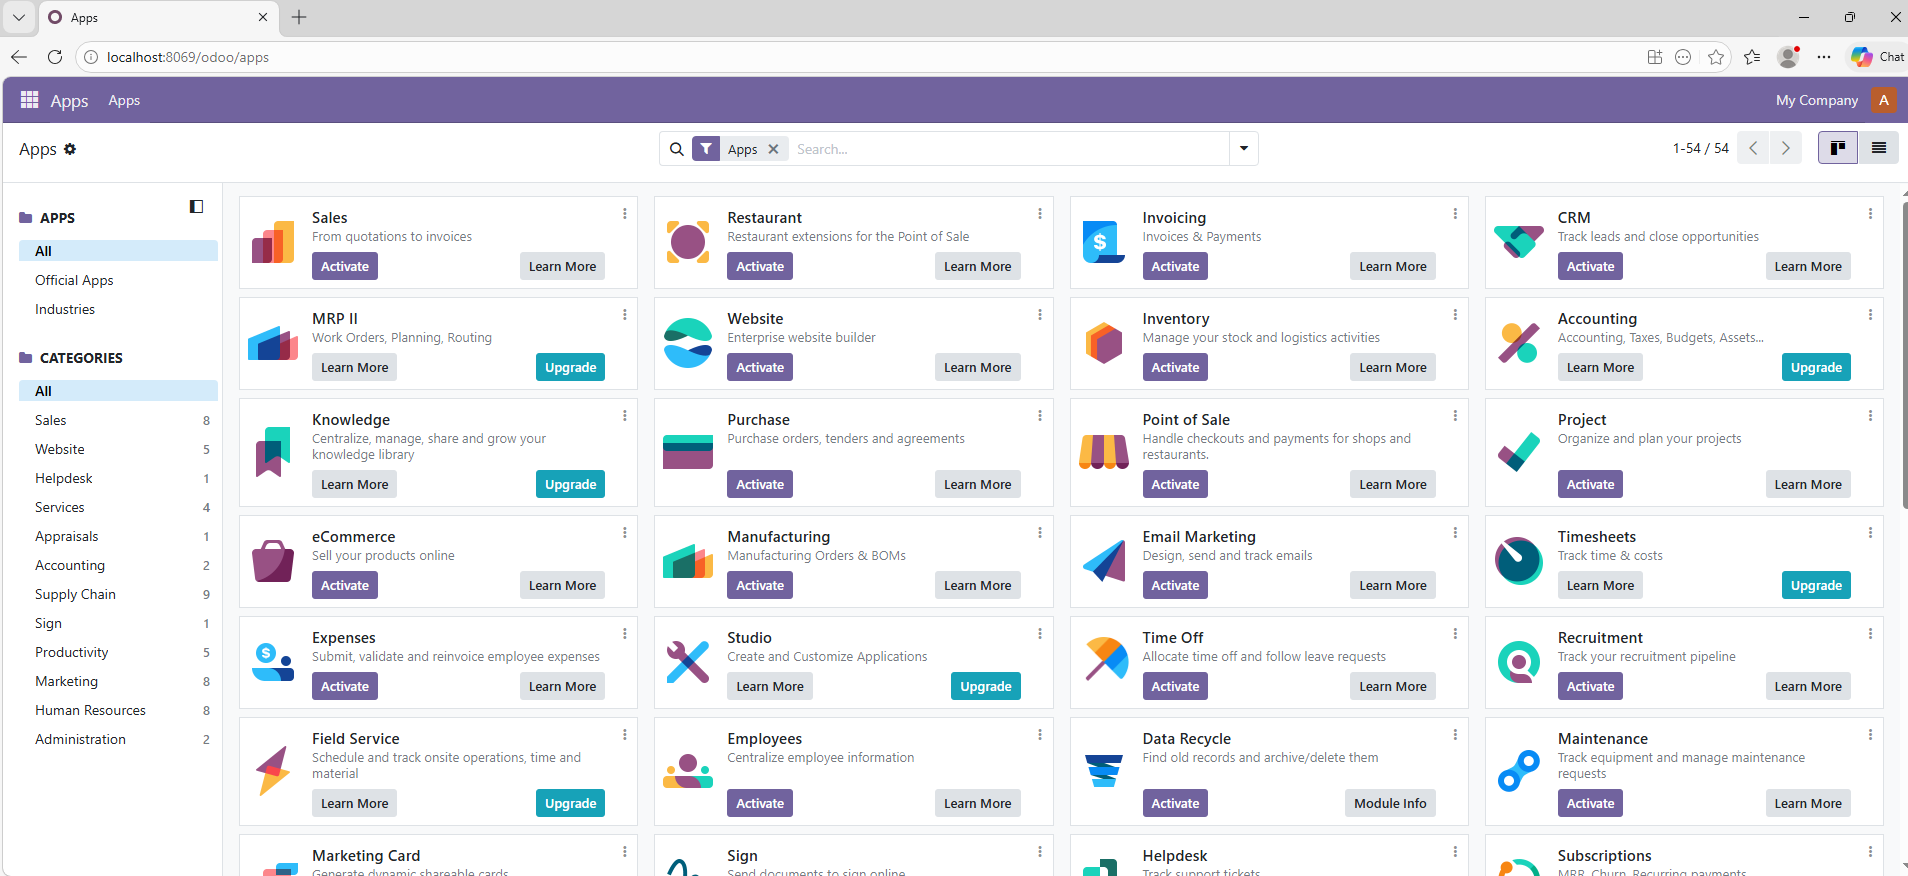Open the Timesheets card options menu
This screenshot has height=876, width=1908.
click(1870, 533)
